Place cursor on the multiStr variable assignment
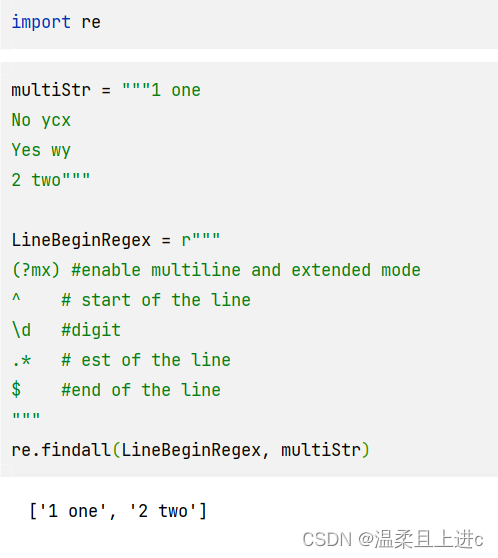This screenshot has height=558, width=498. point(106,90)
